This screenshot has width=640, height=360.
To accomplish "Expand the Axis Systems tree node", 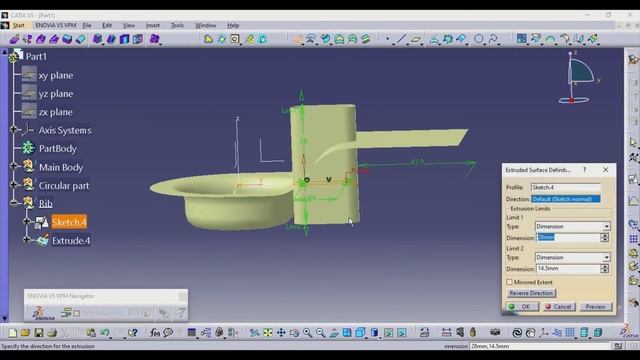I will pyautogui.click(x=13, y=130).
